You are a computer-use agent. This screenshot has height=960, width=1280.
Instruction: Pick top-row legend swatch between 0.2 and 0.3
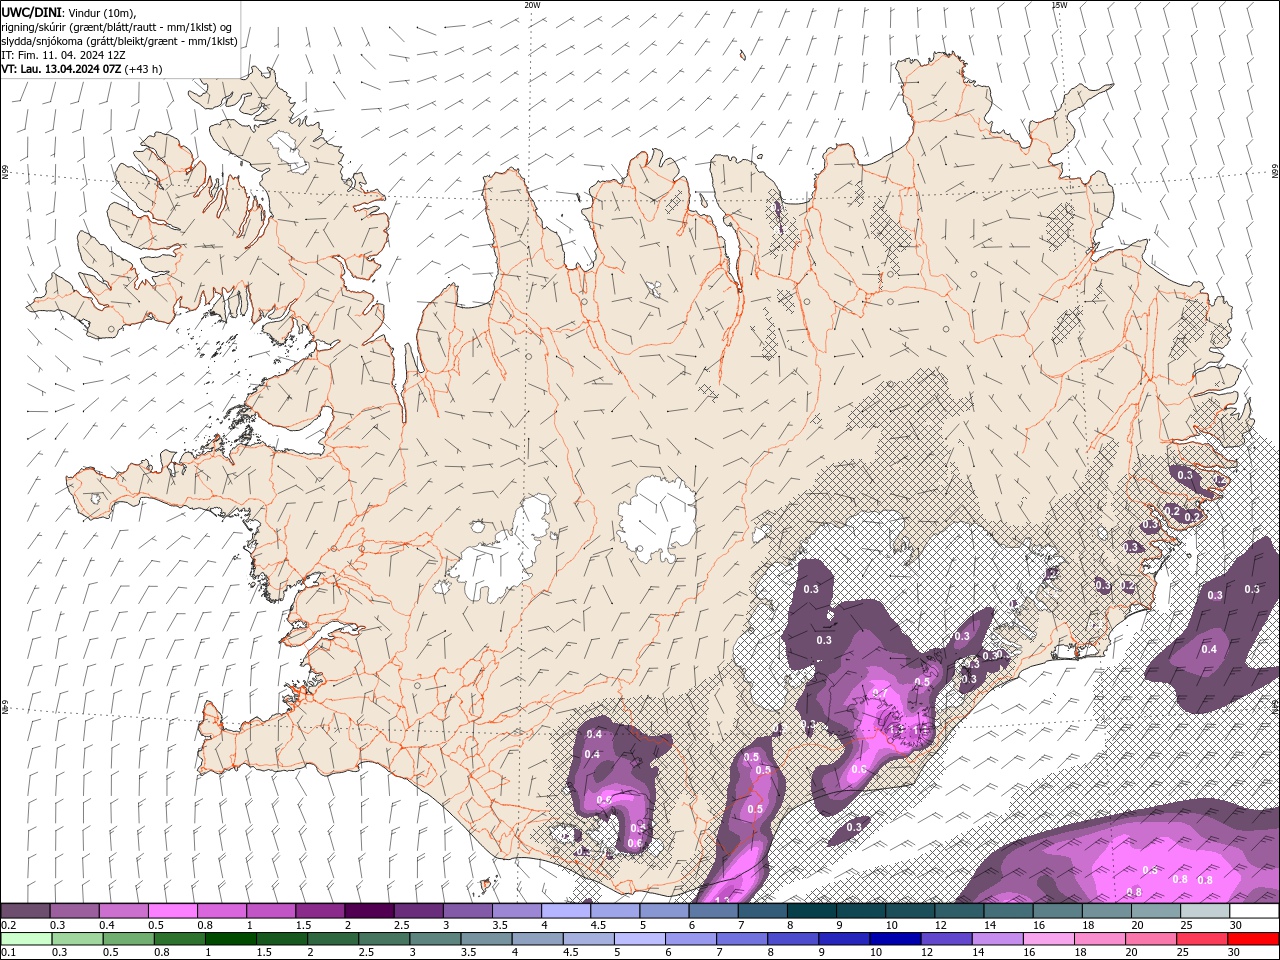click(x=25, y=911)
